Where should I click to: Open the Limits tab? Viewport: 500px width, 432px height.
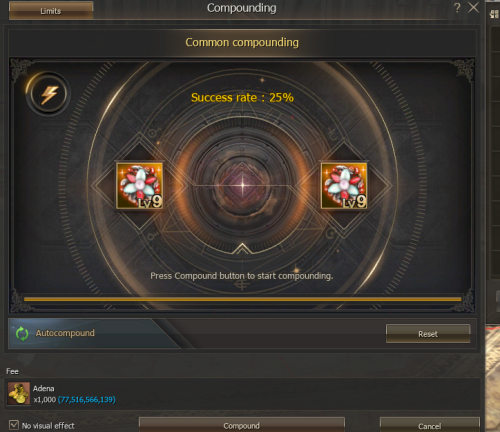51,11
